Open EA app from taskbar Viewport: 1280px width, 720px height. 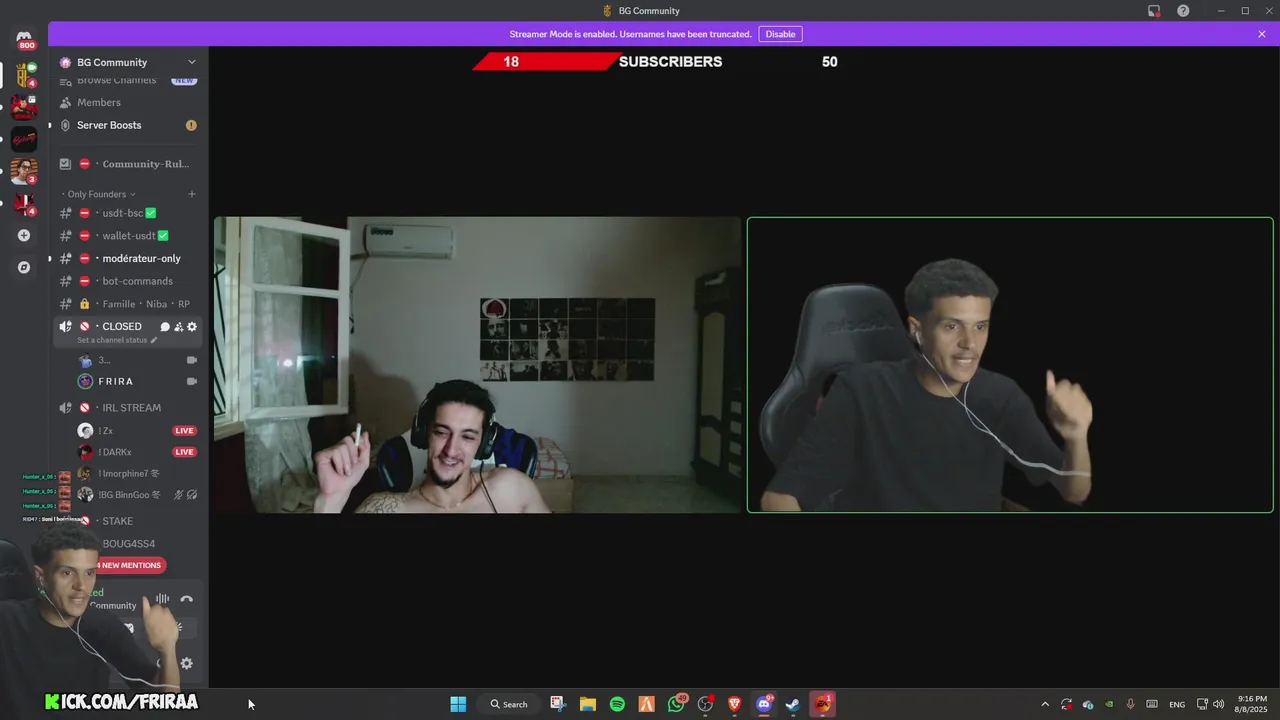(823, 704)
